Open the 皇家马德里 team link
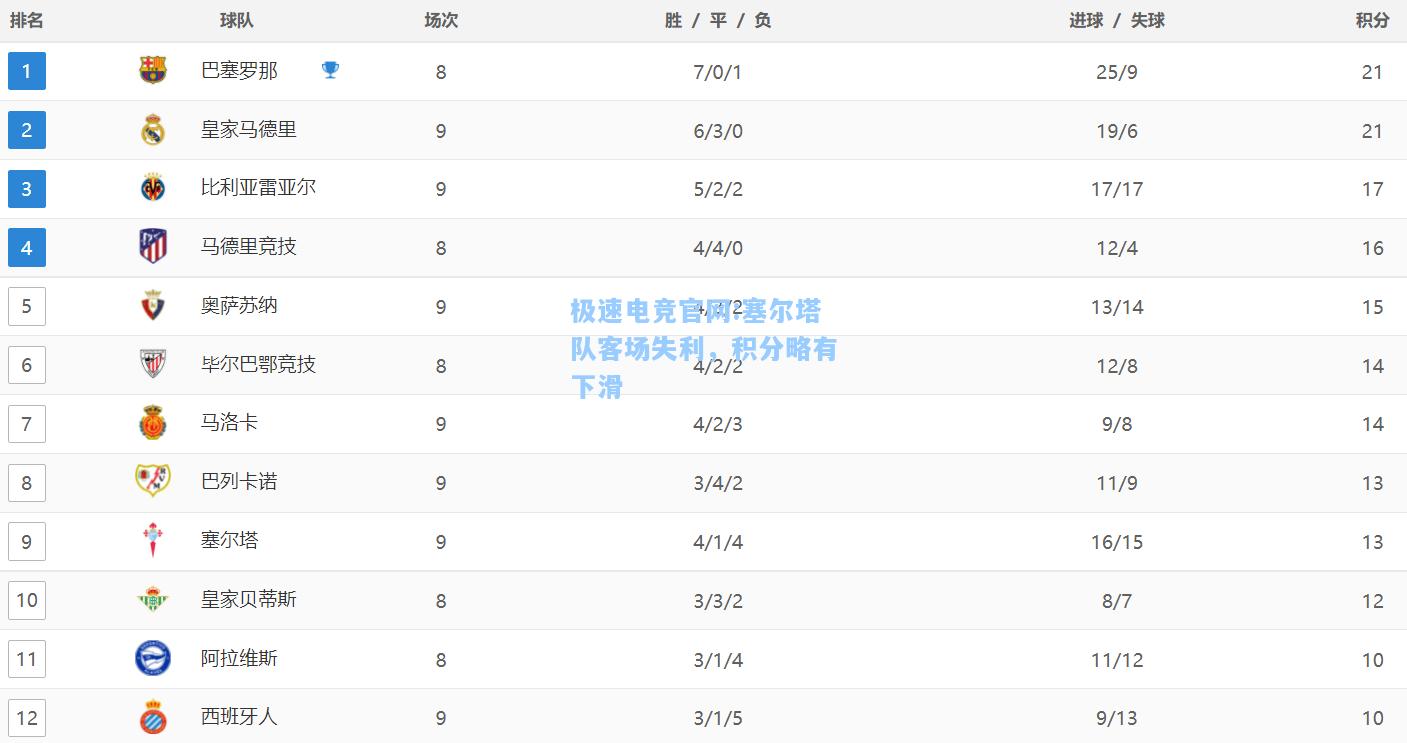The height and width of the screenshot is (743, 1407). pyautogui.click(x=249, y=129)
